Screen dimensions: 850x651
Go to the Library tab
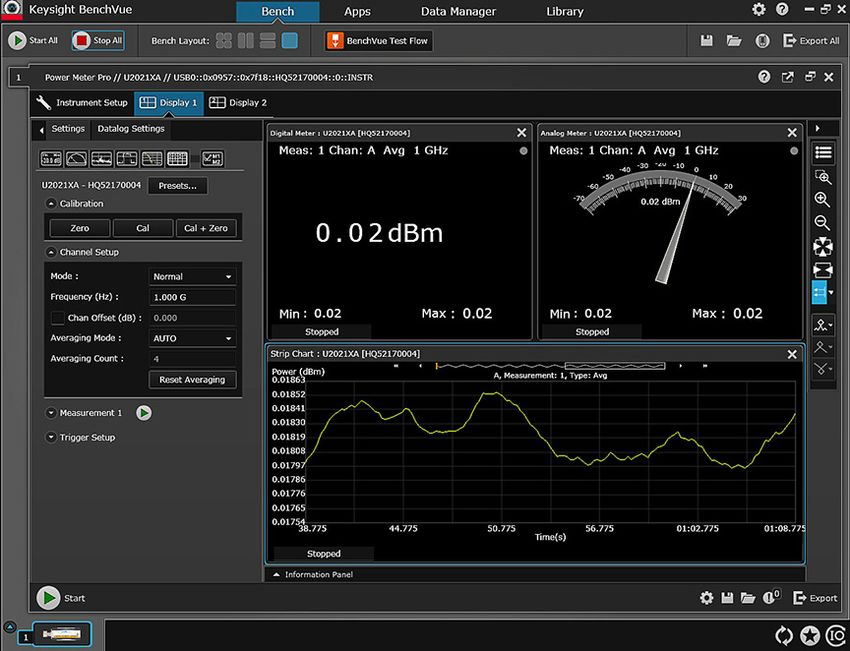[x=565, y=11]
